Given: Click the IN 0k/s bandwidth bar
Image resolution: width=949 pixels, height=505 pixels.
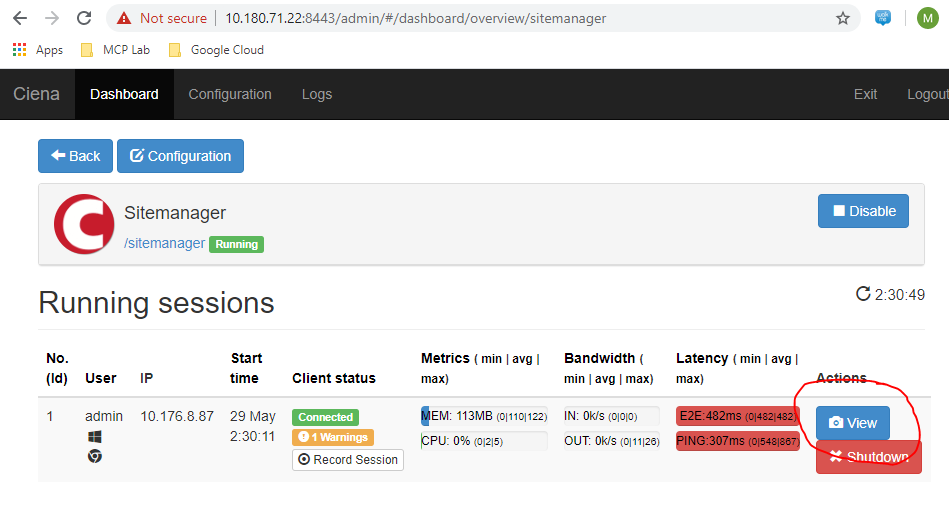Looking at the screenshot, I should pos(612,416).
